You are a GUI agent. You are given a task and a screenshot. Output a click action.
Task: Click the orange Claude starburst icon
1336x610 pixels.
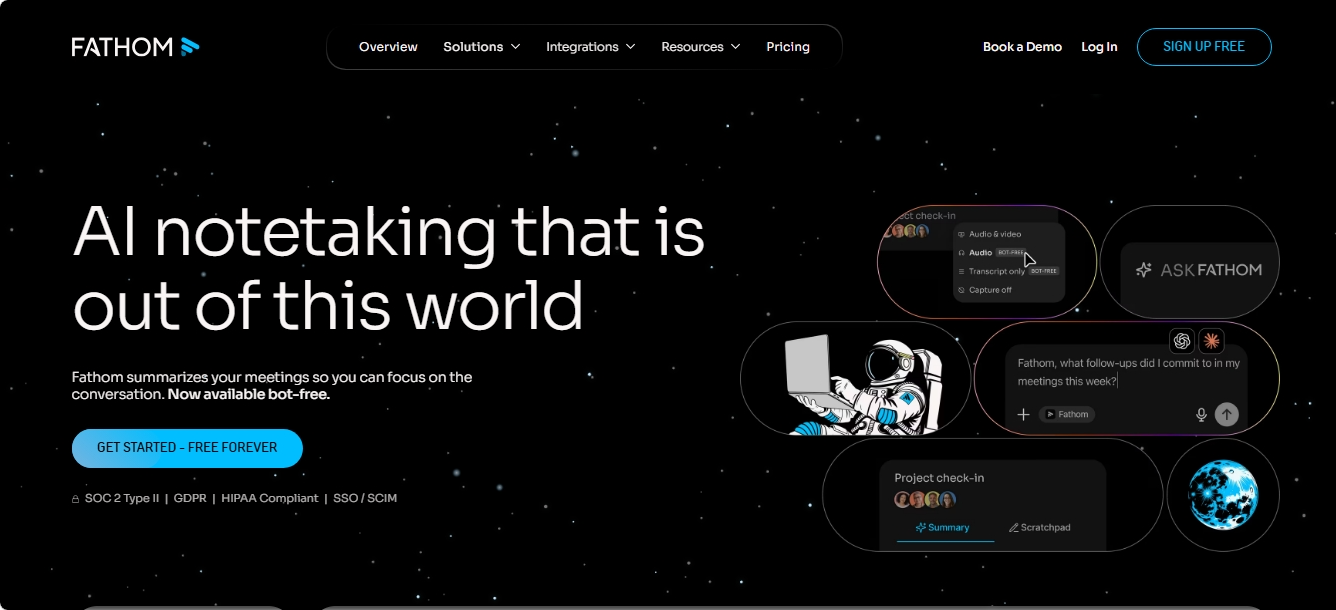click(1211, 341)
